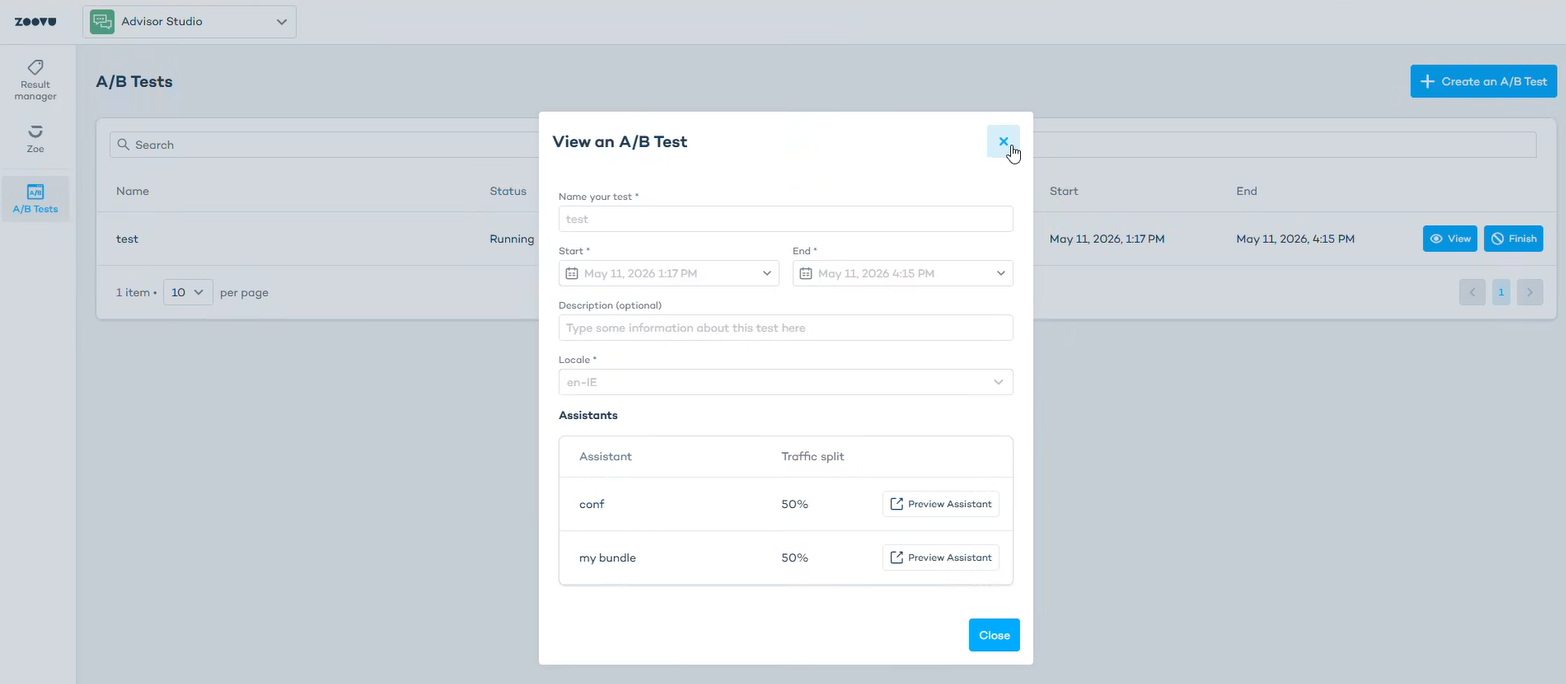
Task: Select page 1 in pagination
Action: (x=1501, y=292)
